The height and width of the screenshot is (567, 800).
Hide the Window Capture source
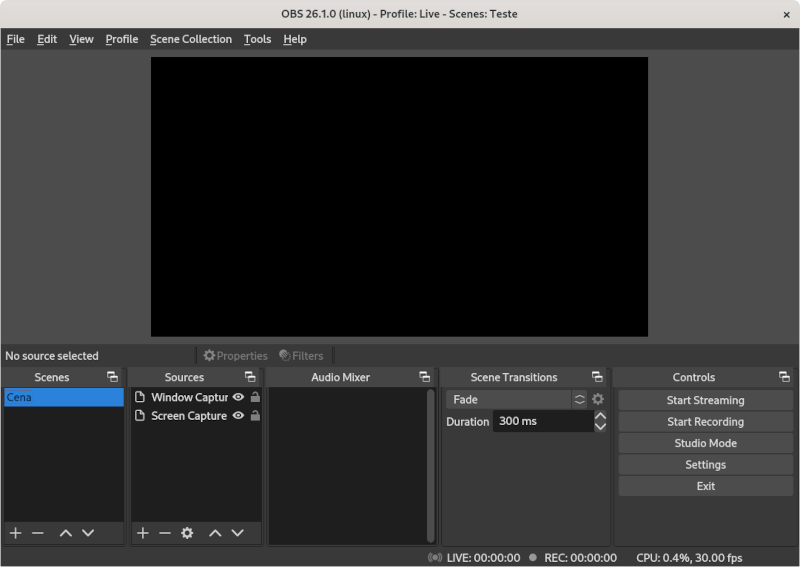[x=238, y=397]
